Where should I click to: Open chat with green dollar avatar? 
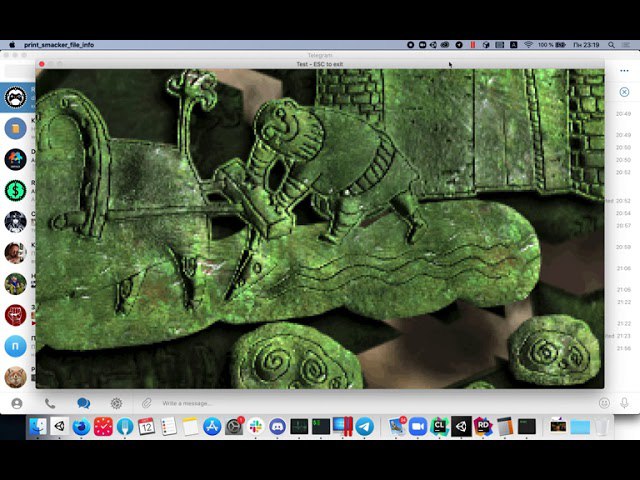pos(16,191)
